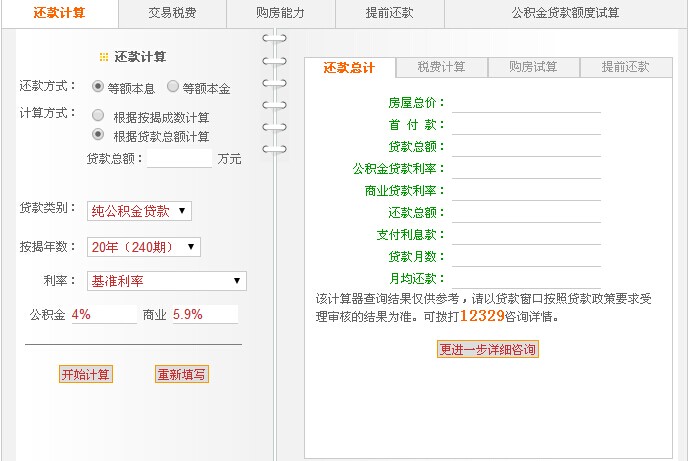The image size is (689, 461).
Task: Focus the 公积金 rate field showing 4%
Action: 103,314
